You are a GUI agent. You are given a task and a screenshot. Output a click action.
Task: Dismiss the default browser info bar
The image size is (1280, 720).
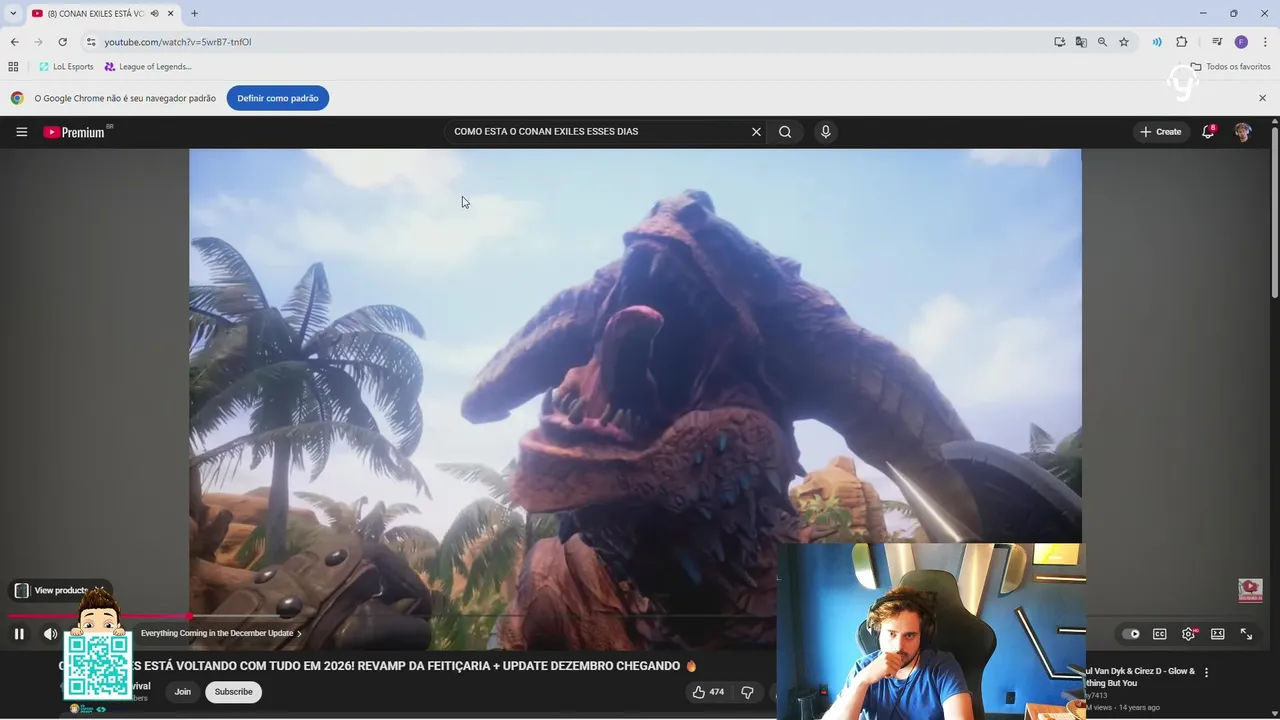coord(1262,98)
